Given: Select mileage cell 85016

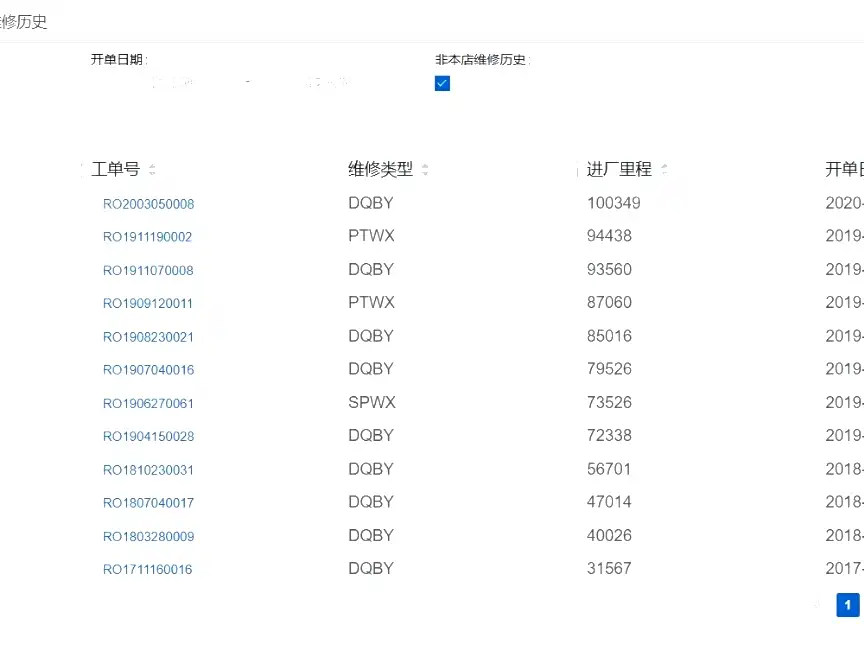Looking at the screenshot, I should coord(609,336).
